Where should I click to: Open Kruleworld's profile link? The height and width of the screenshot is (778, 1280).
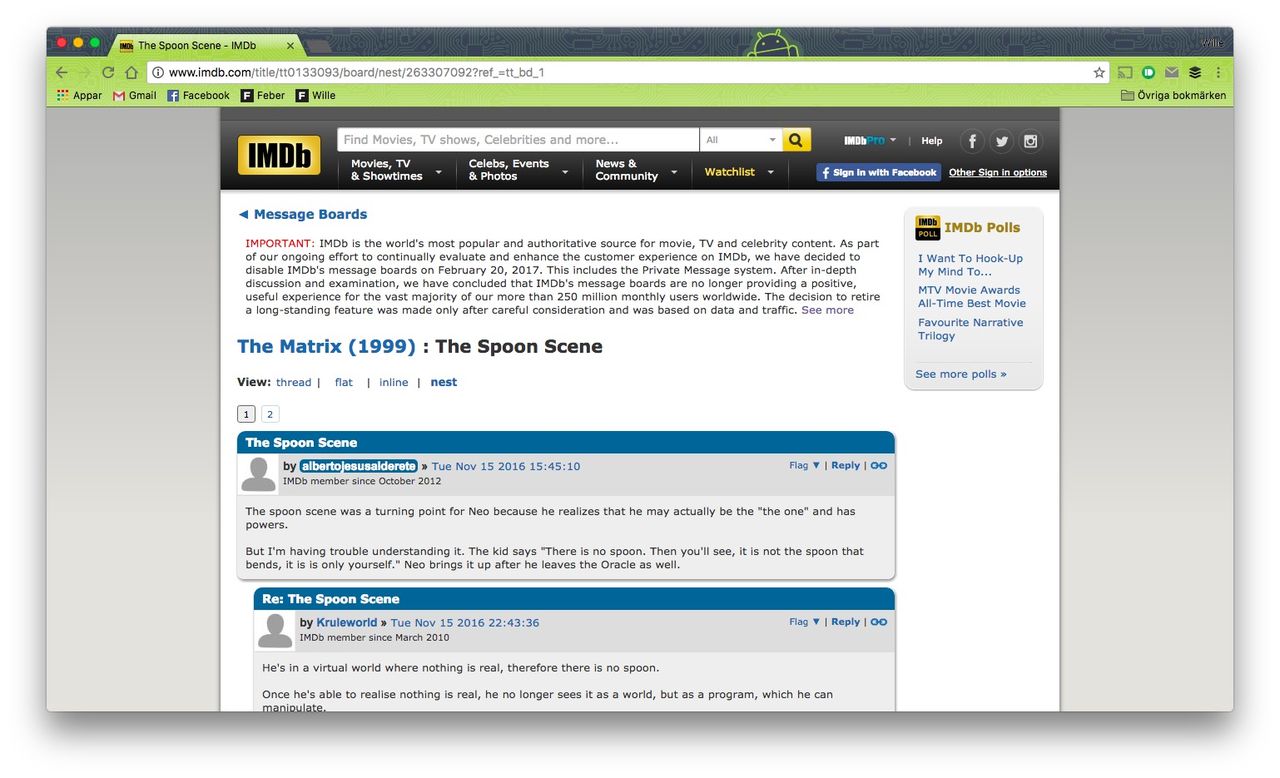[347, 622]
